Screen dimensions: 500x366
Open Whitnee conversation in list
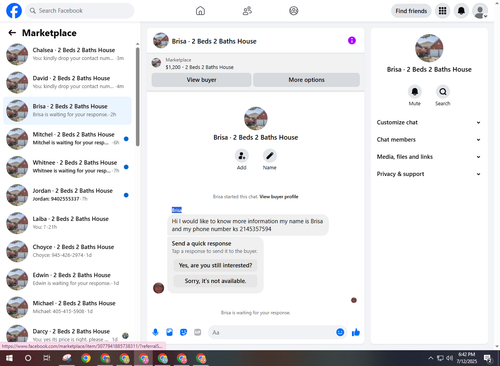click(67, 167)
